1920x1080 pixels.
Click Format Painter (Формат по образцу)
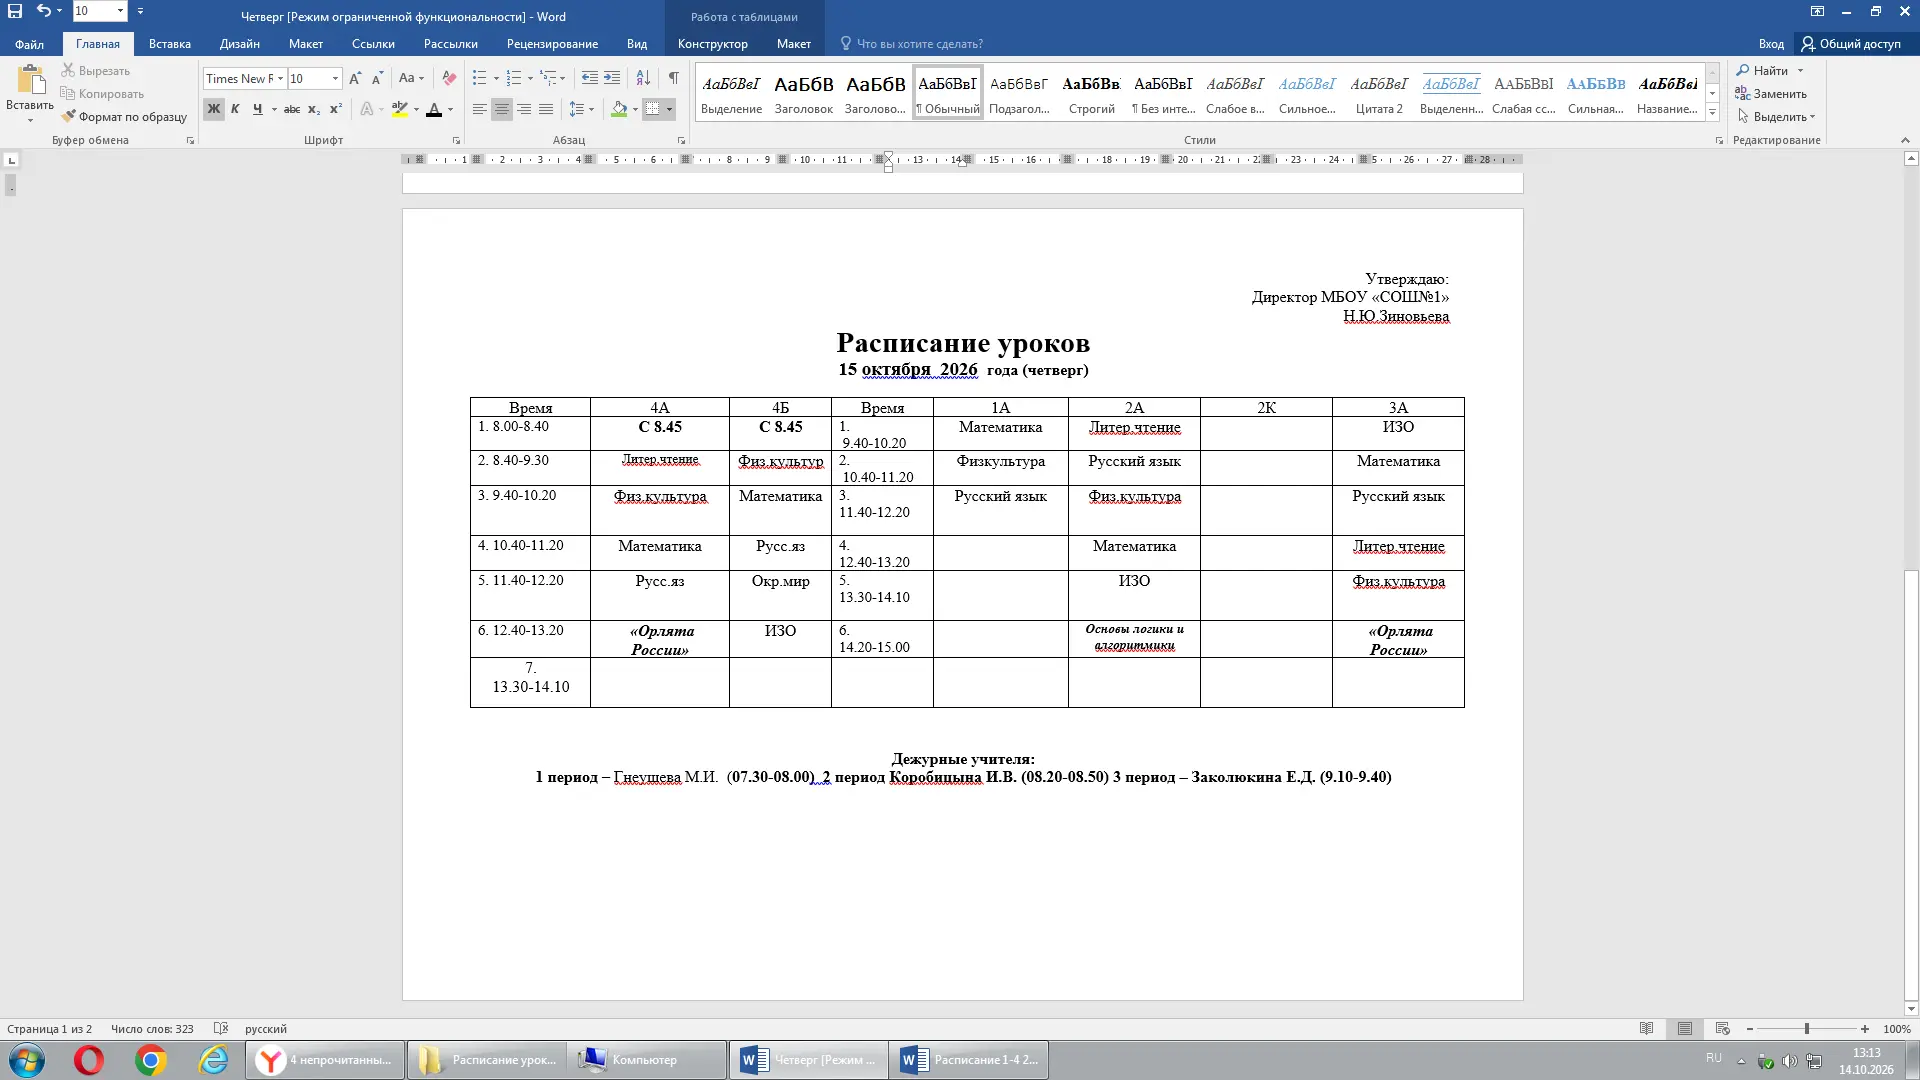(x=124, y=117)
